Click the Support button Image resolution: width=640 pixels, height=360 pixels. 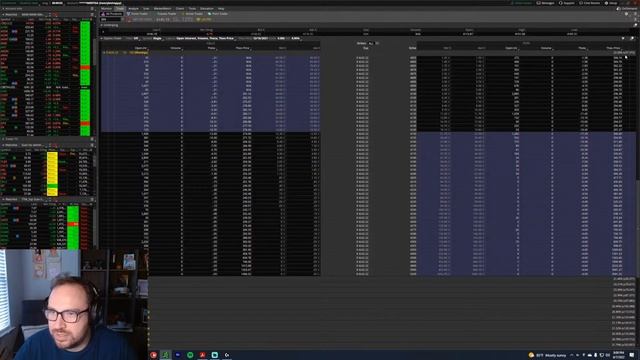(x=567, y=3)
